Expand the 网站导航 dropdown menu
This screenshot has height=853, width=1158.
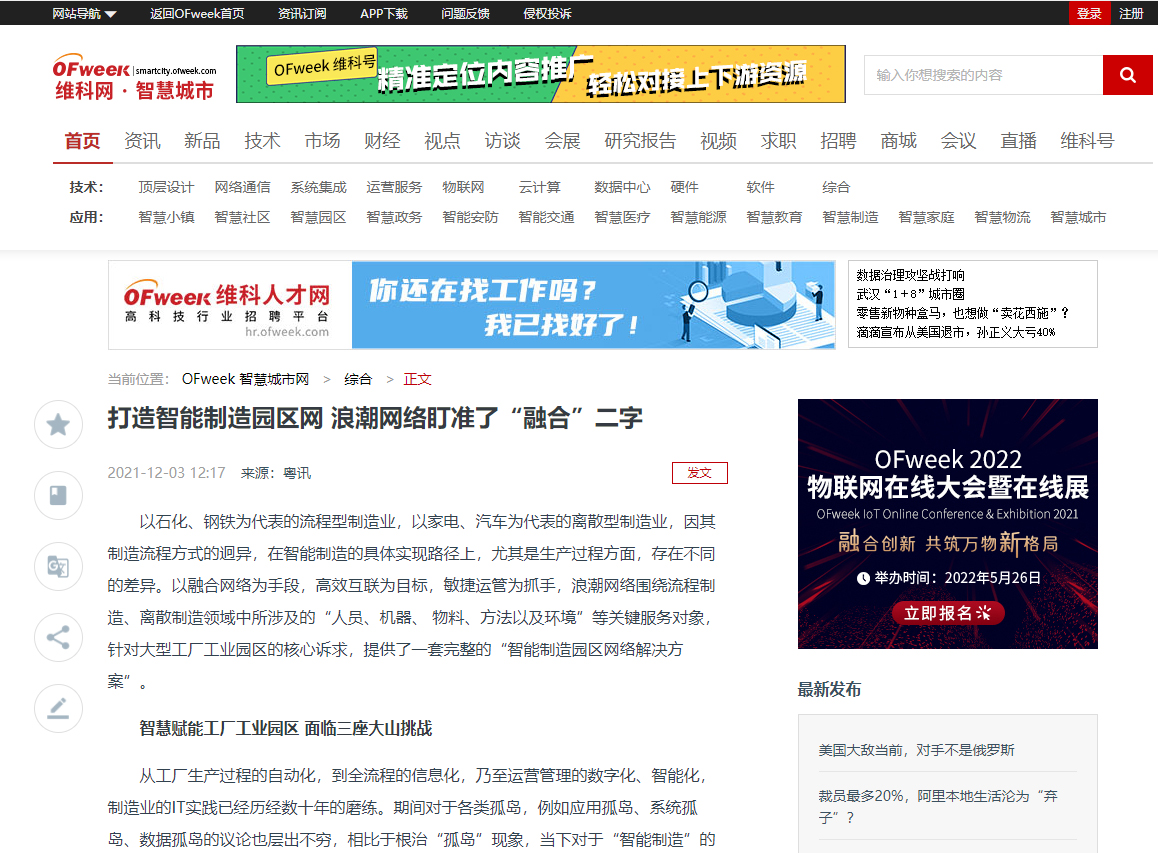pos(84,13)
